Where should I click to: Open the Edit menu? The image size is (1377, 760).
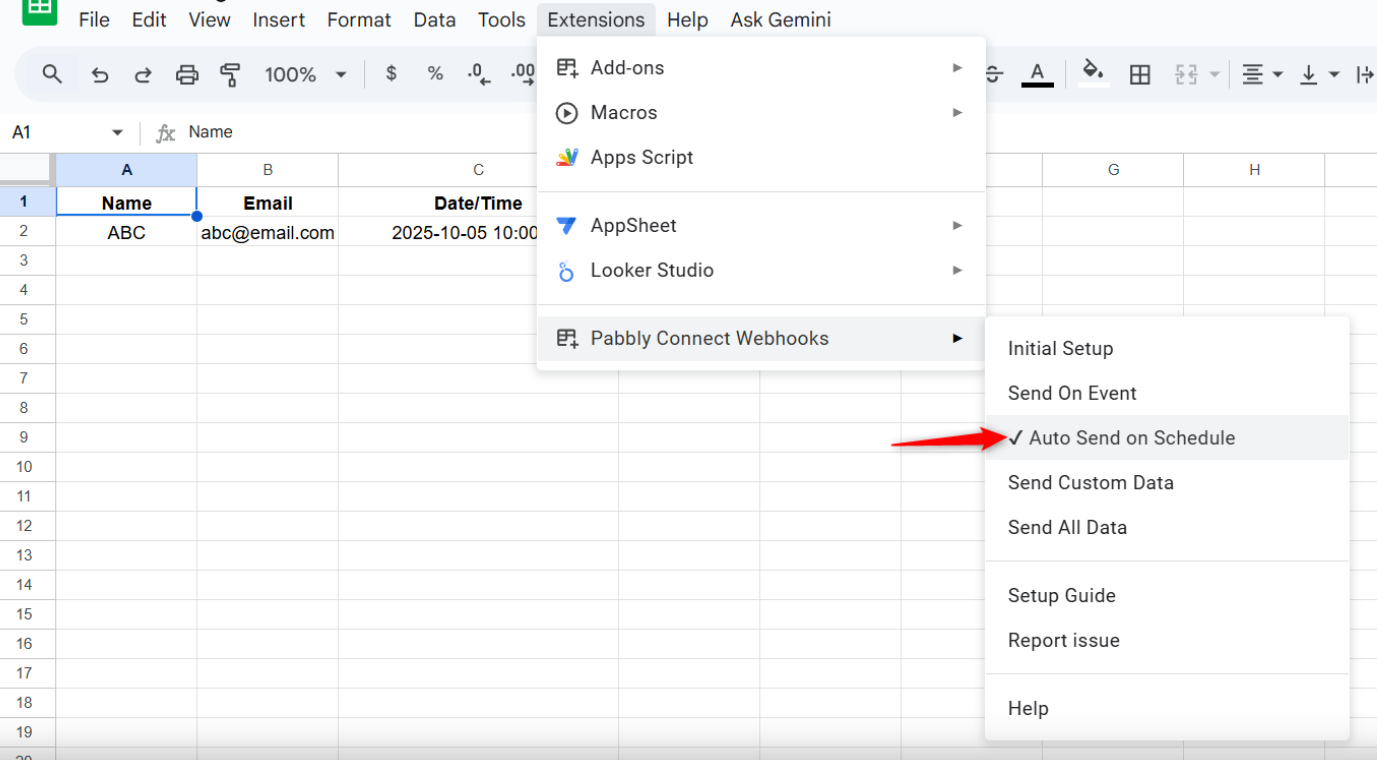click(149, 20)
